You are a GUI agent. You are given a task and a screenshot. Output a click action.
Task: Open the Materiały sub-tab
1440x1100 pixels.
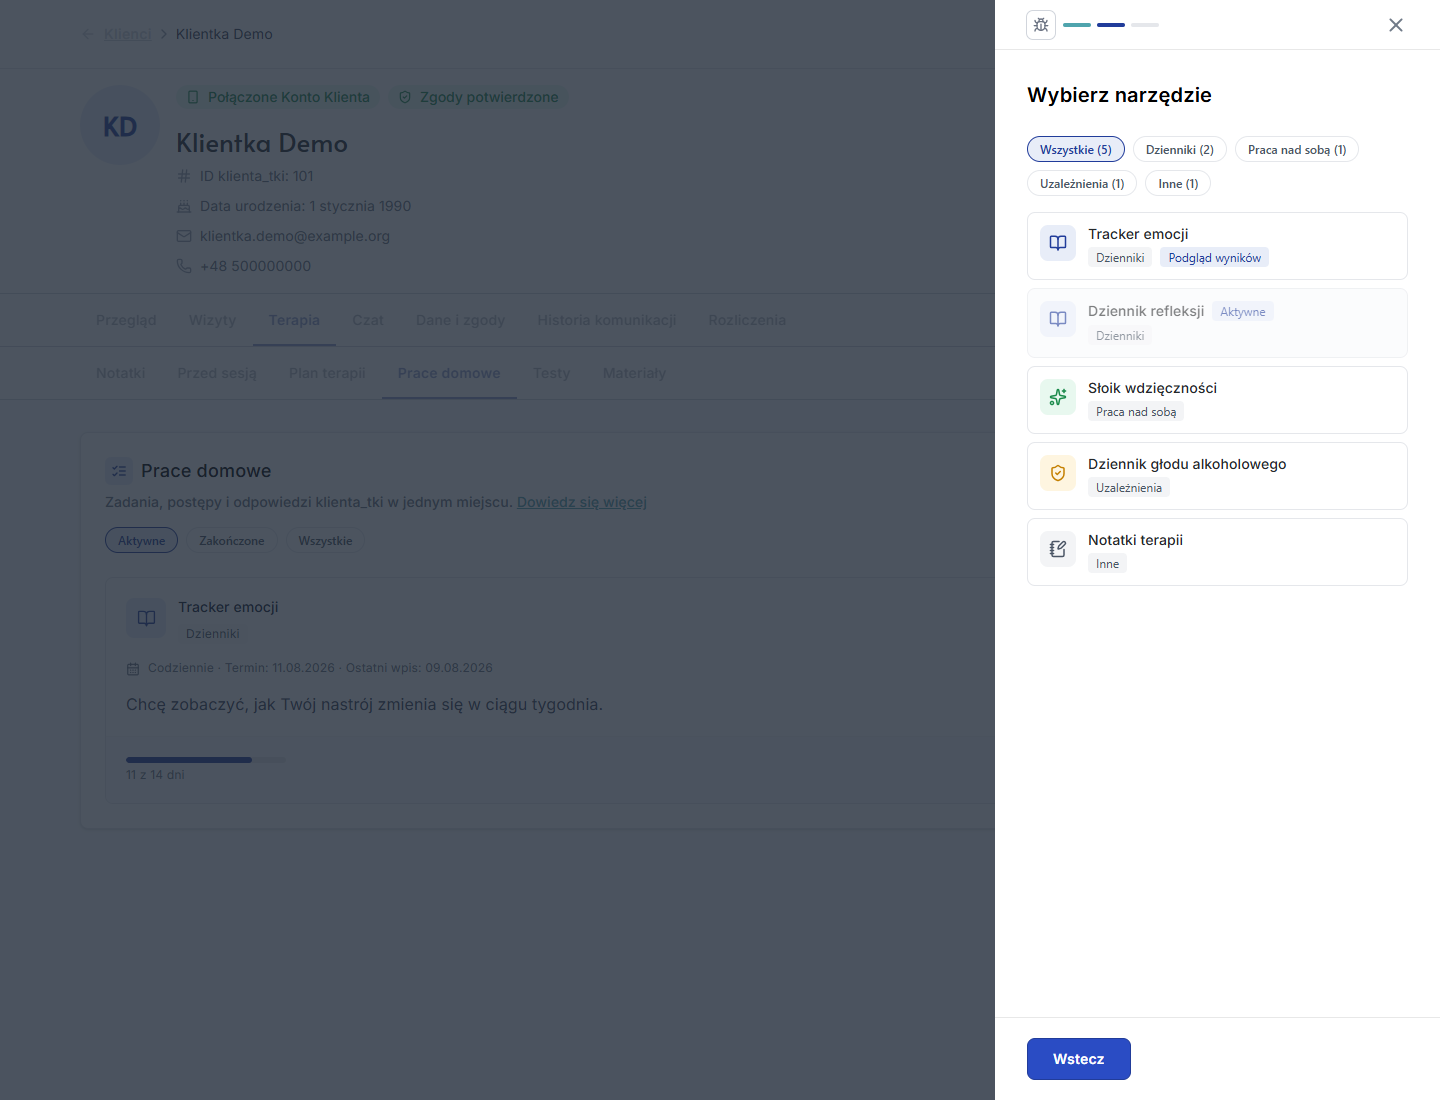click(x=634, y=373)
